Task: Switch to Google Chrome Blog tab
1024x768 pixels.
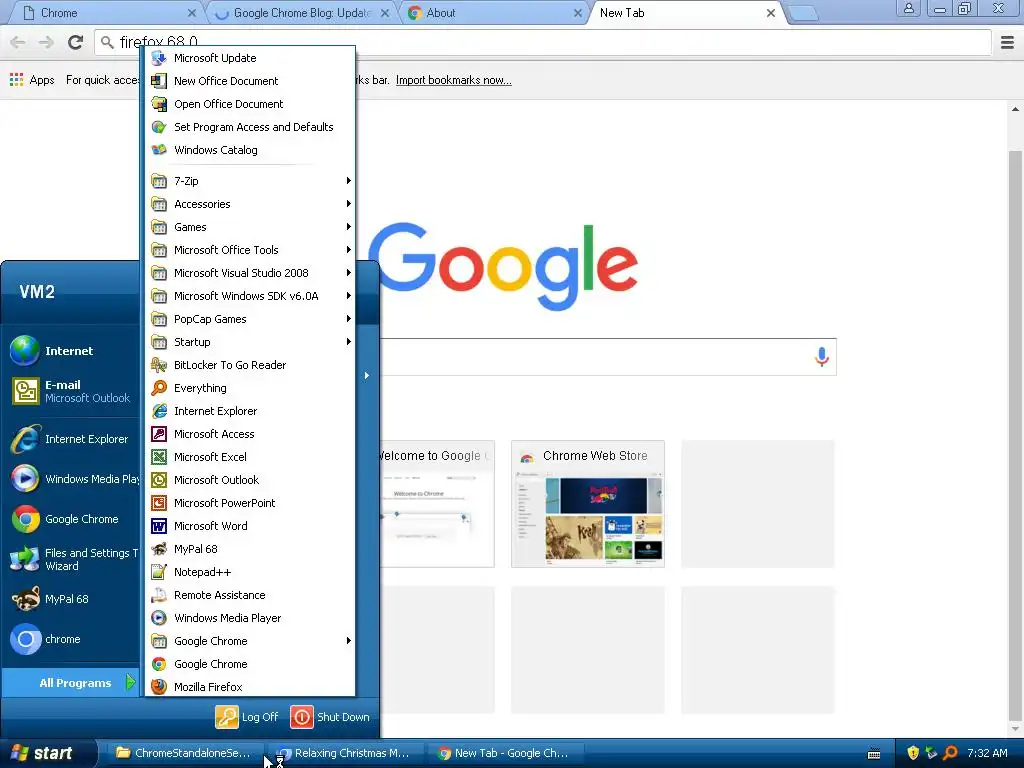Action: [x=303, y=13]
